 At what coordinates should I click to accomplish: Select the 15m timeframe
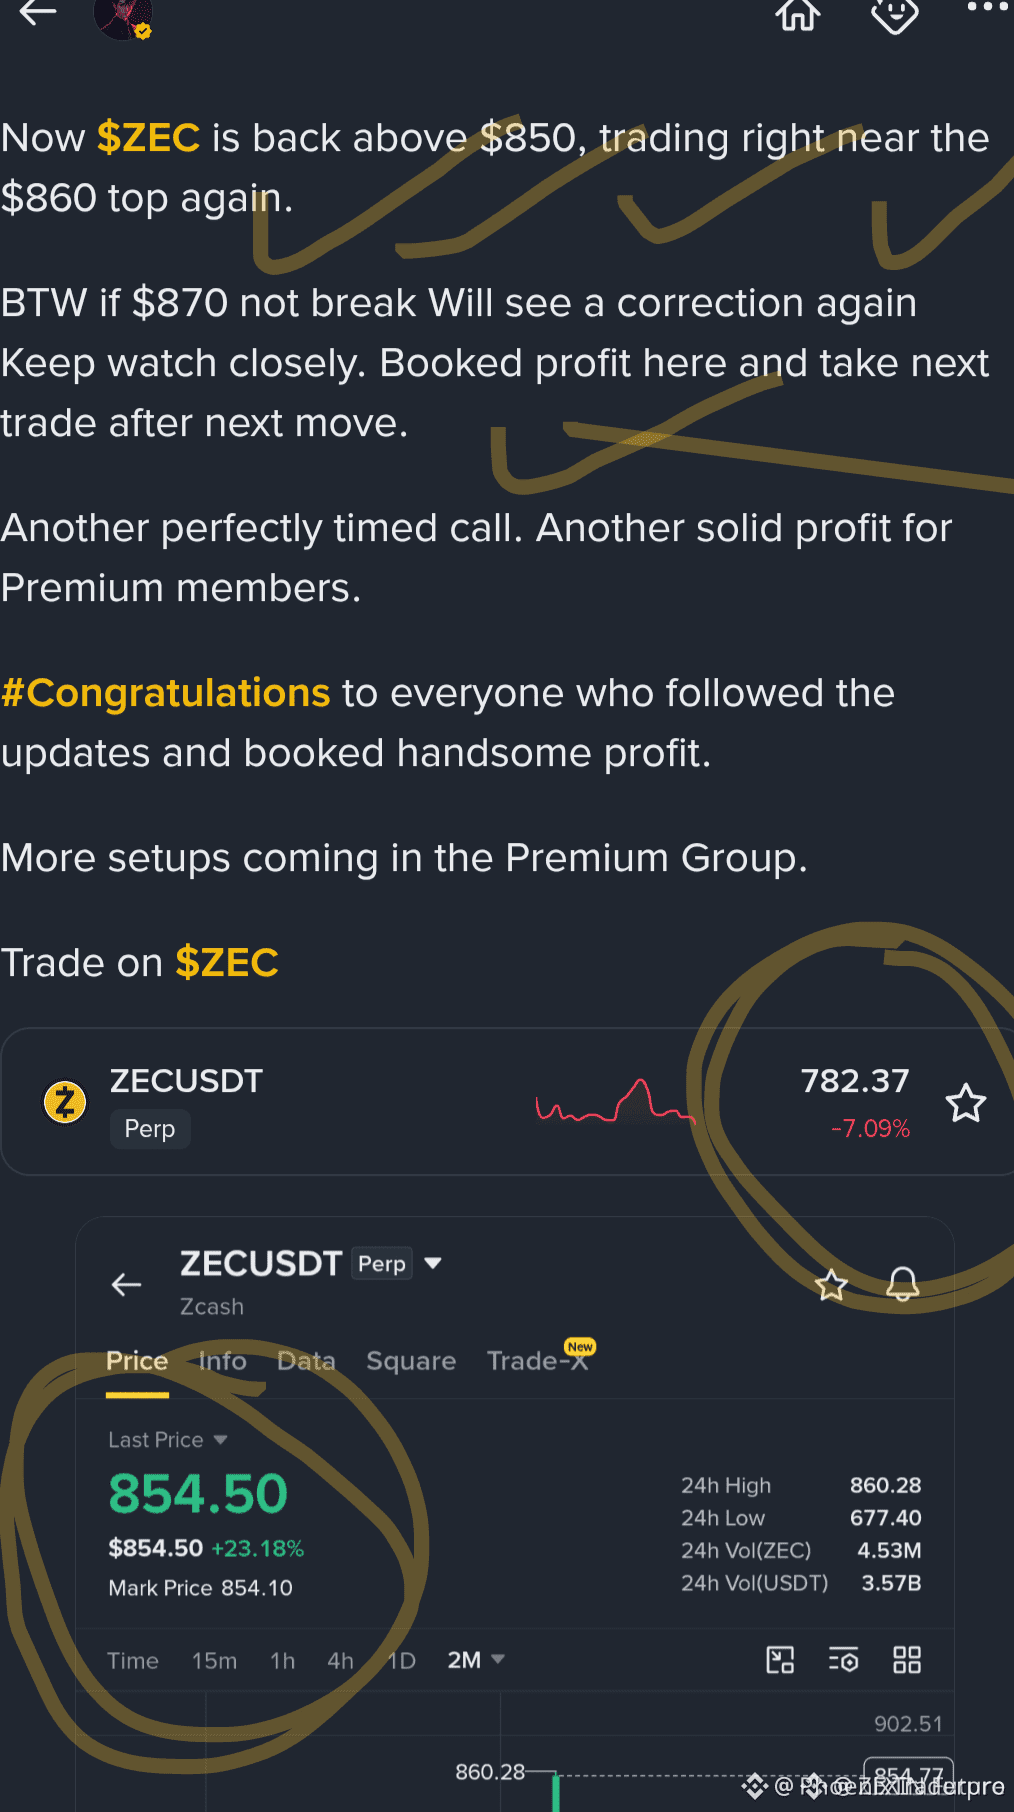pos(215,1661)
